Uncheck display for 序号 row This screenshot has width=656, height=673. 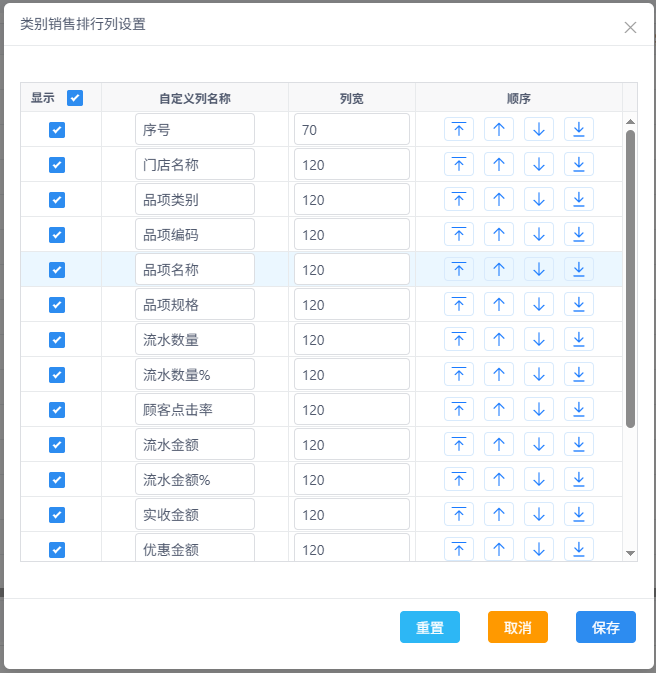point(57,130)
